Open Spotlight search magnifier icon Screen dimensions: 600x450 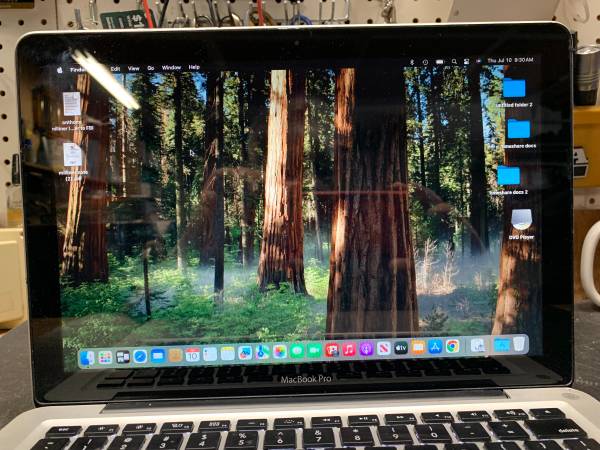click(454, 62)
